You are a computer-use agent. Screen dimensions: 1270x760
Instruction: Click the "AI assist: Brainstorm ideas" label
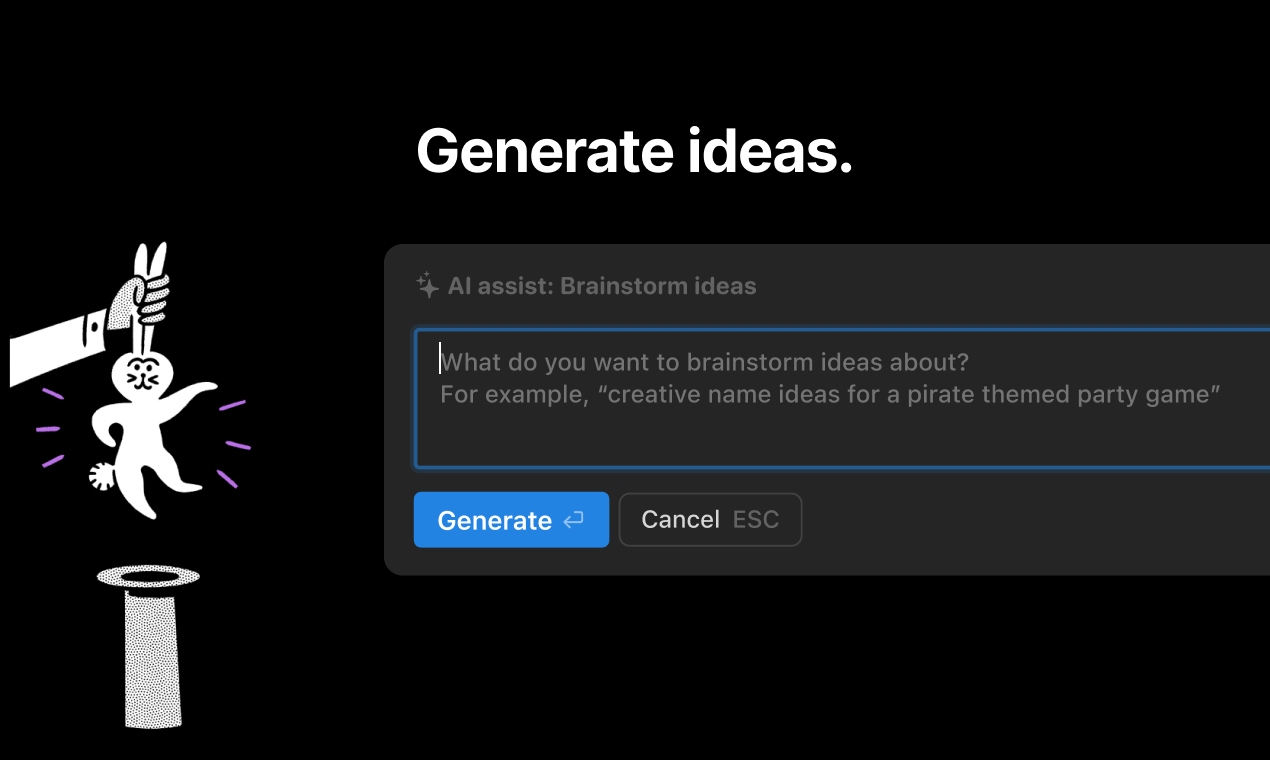(x=602, y=286)
